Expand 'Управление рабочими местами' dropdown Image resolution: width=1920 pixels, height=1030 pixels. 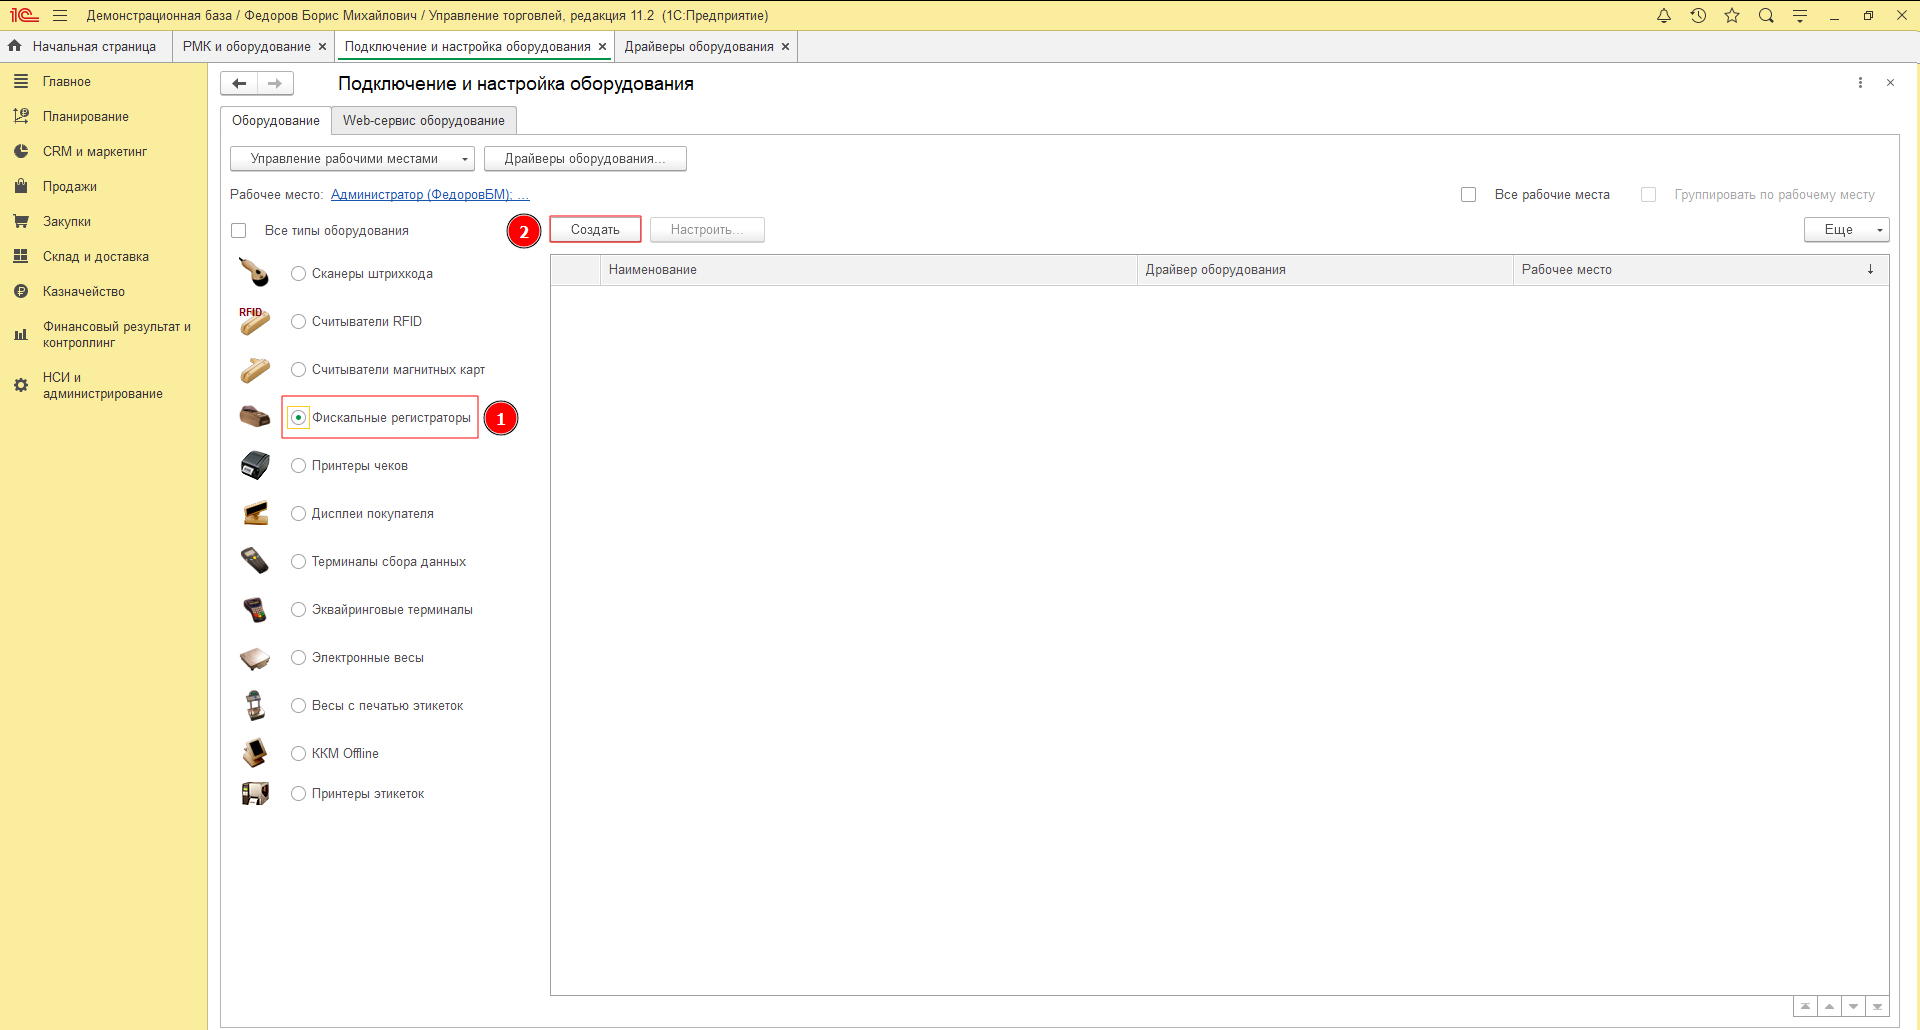coord(352,159)
